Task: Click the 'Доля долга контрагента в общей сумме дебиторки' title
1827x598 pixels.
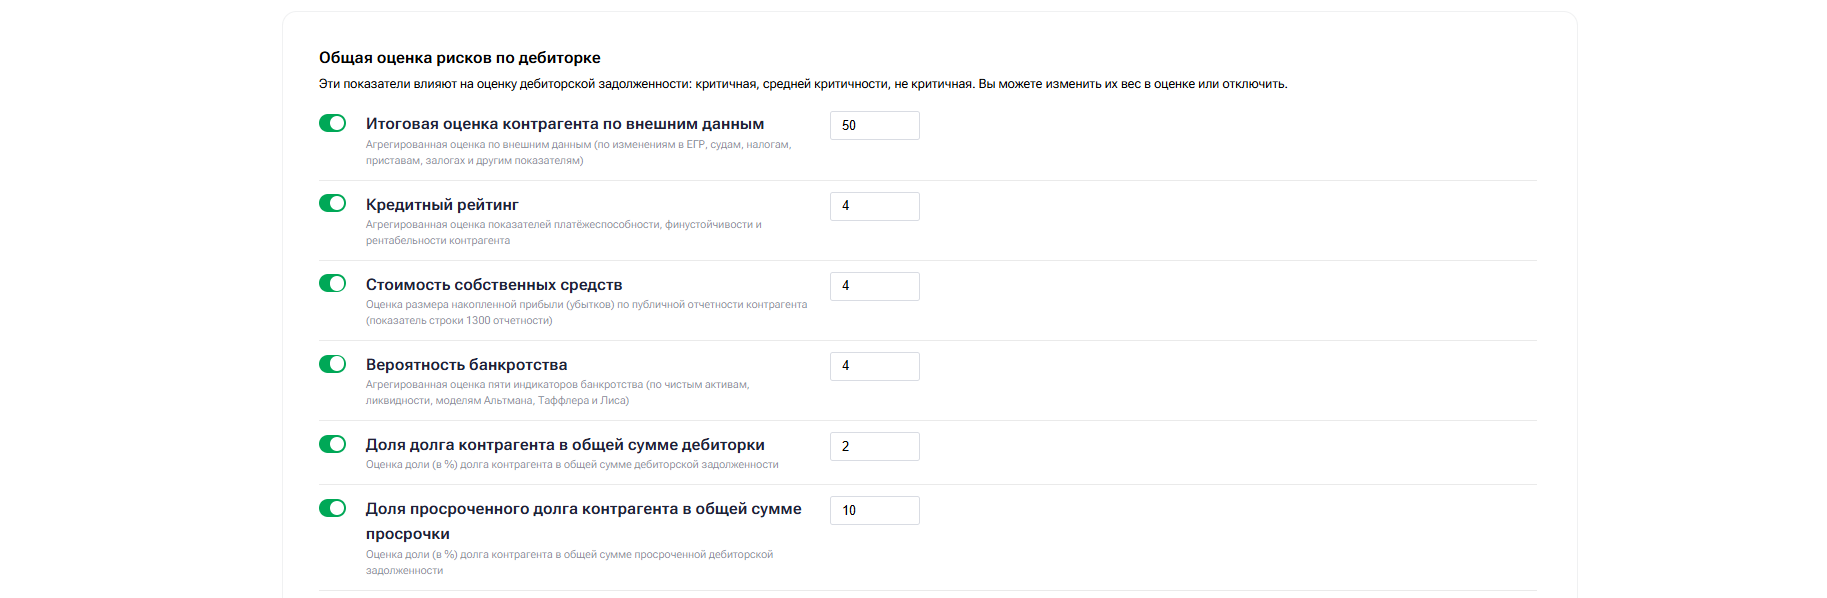Action: (565, 445)
